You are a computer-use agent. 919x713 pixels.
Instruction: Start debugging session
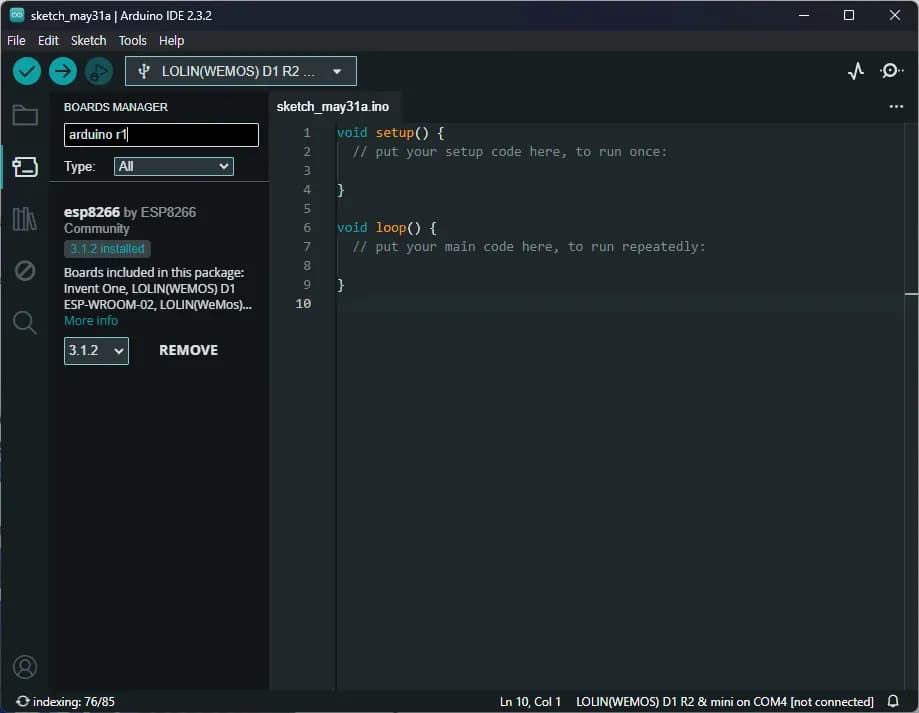[x=97, y=71]
